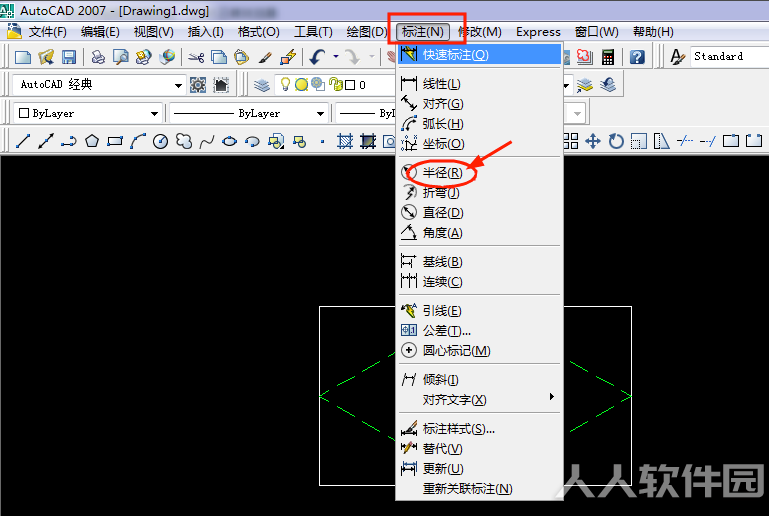Image resolution: width=769 pixels, height=516 pixels.
Task: Select the Line draw tool
Action: tap(23, 141)
